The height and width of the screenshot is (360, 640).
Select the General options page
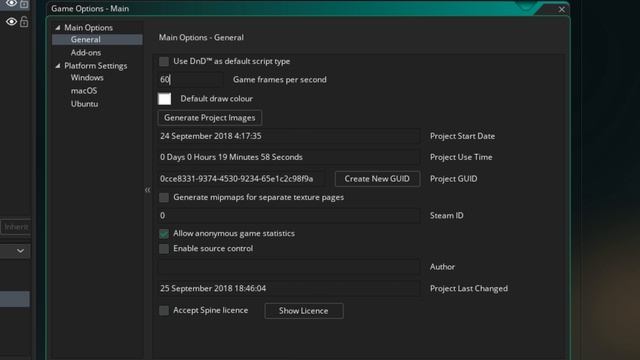(x=97, y=40)
